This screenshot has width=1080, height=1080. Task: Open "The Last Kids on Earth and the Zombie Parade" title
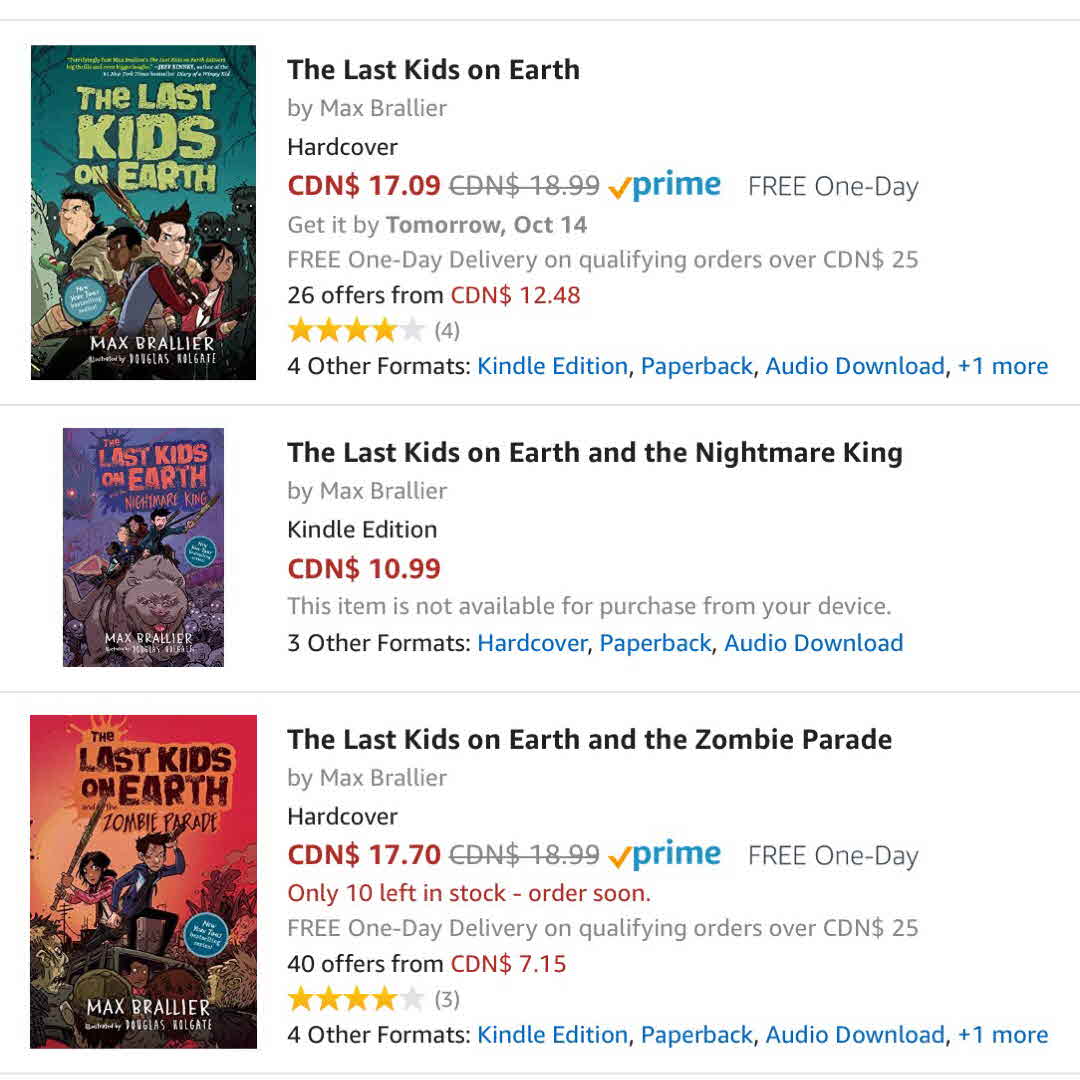pyautogui.click(x=589, y=740)
